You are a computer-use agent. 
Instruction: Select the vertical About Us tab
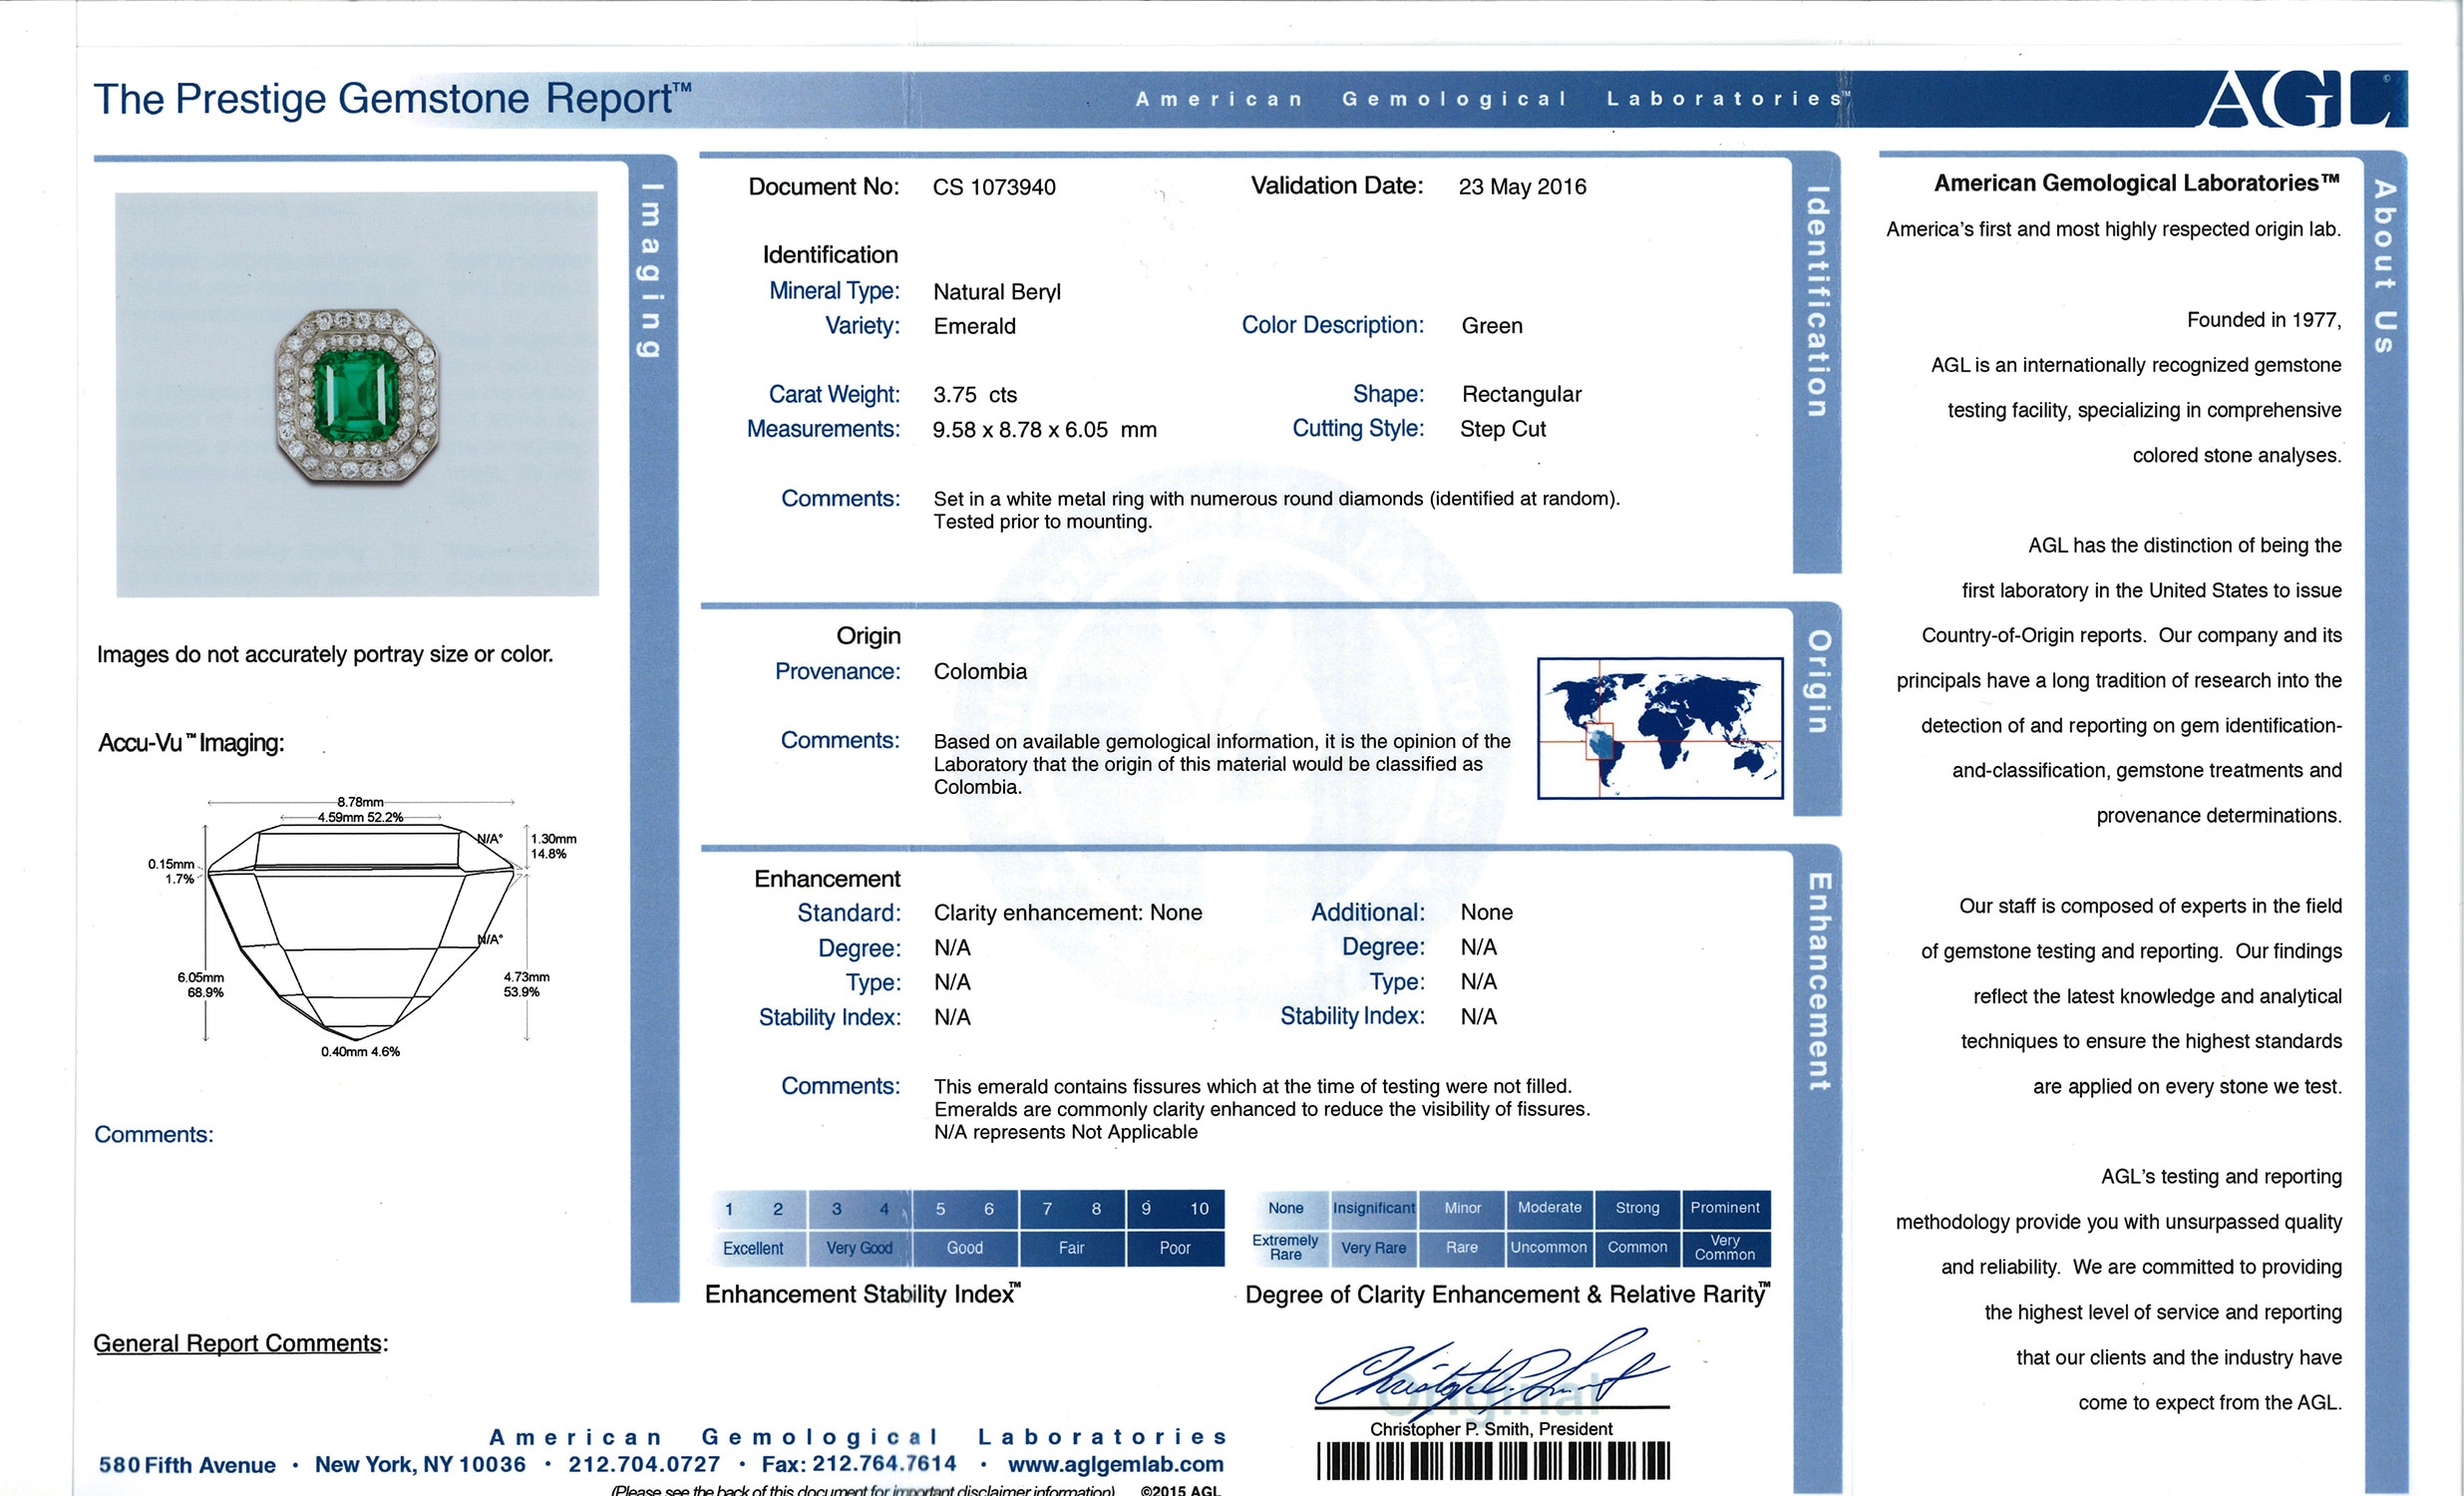click(x=2385, y=266)
